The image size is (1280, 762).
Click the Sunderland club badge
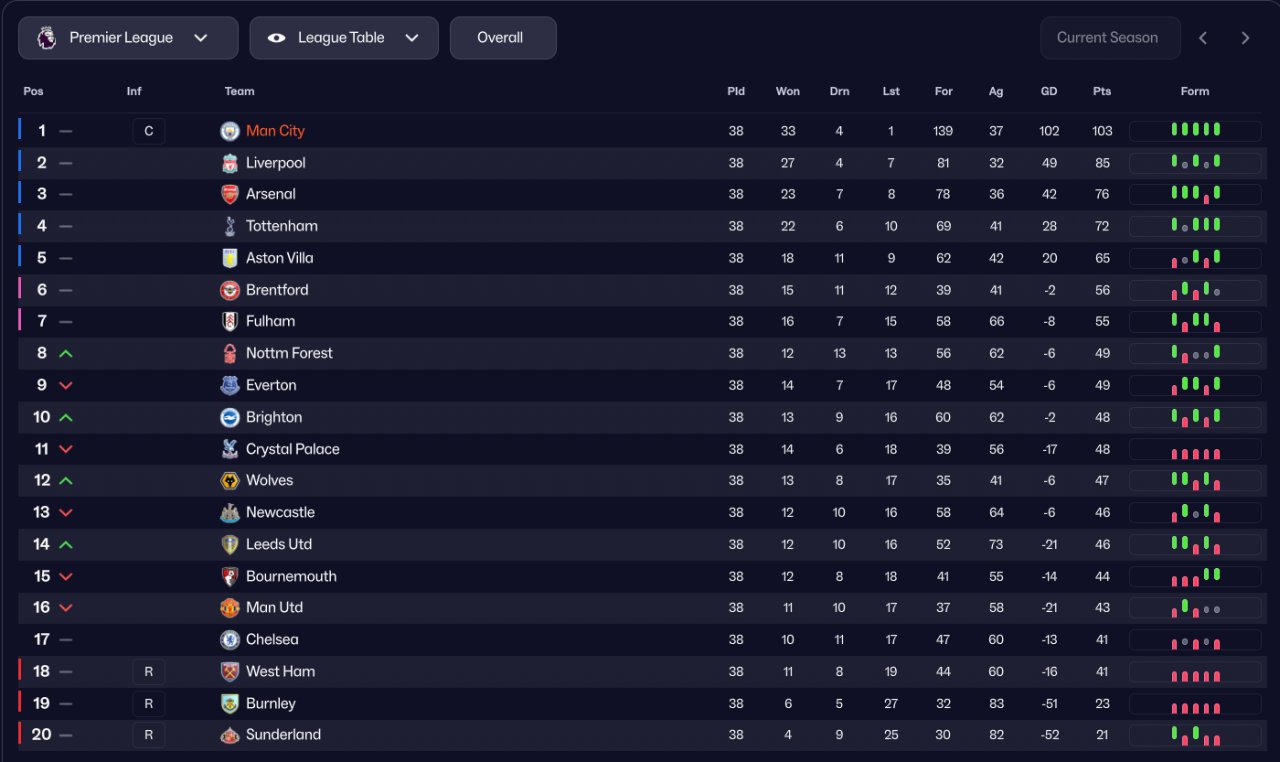point(230,735)
